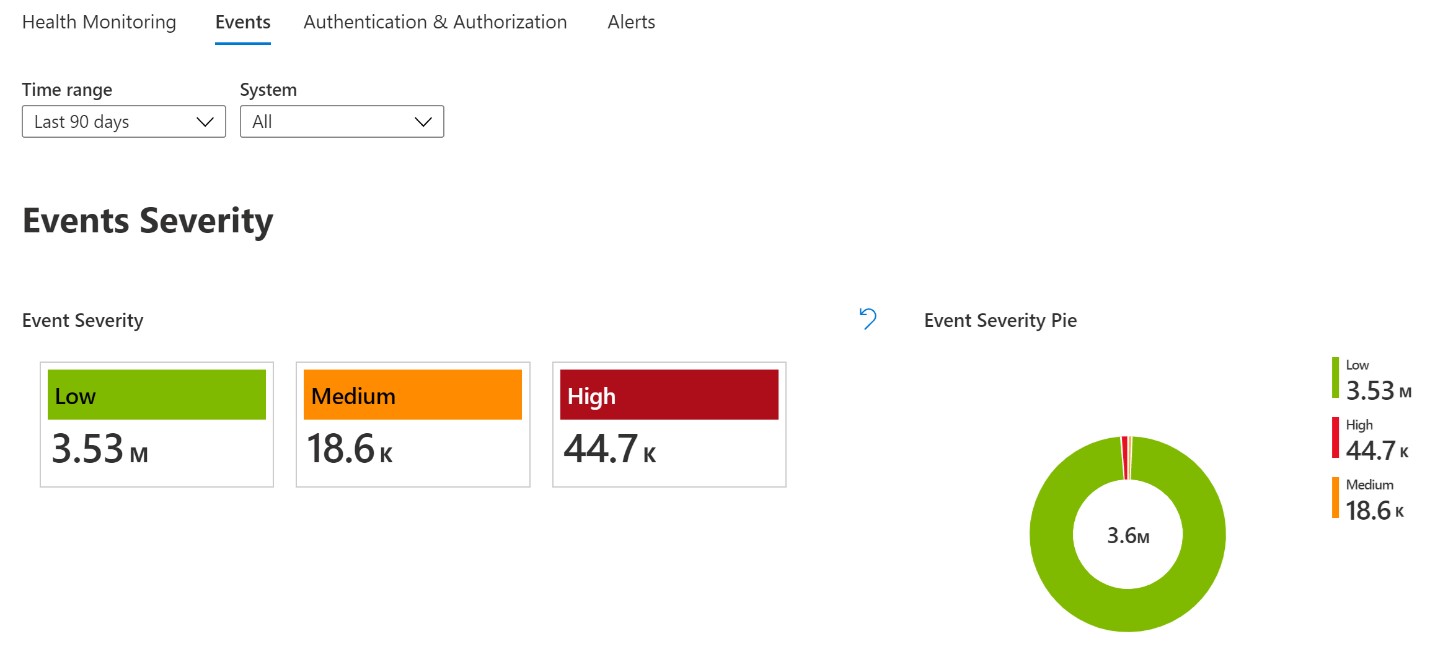Viewport: 1443px width, 660px height.
Task: Click the Medium severity card
Action: [412, 423]
